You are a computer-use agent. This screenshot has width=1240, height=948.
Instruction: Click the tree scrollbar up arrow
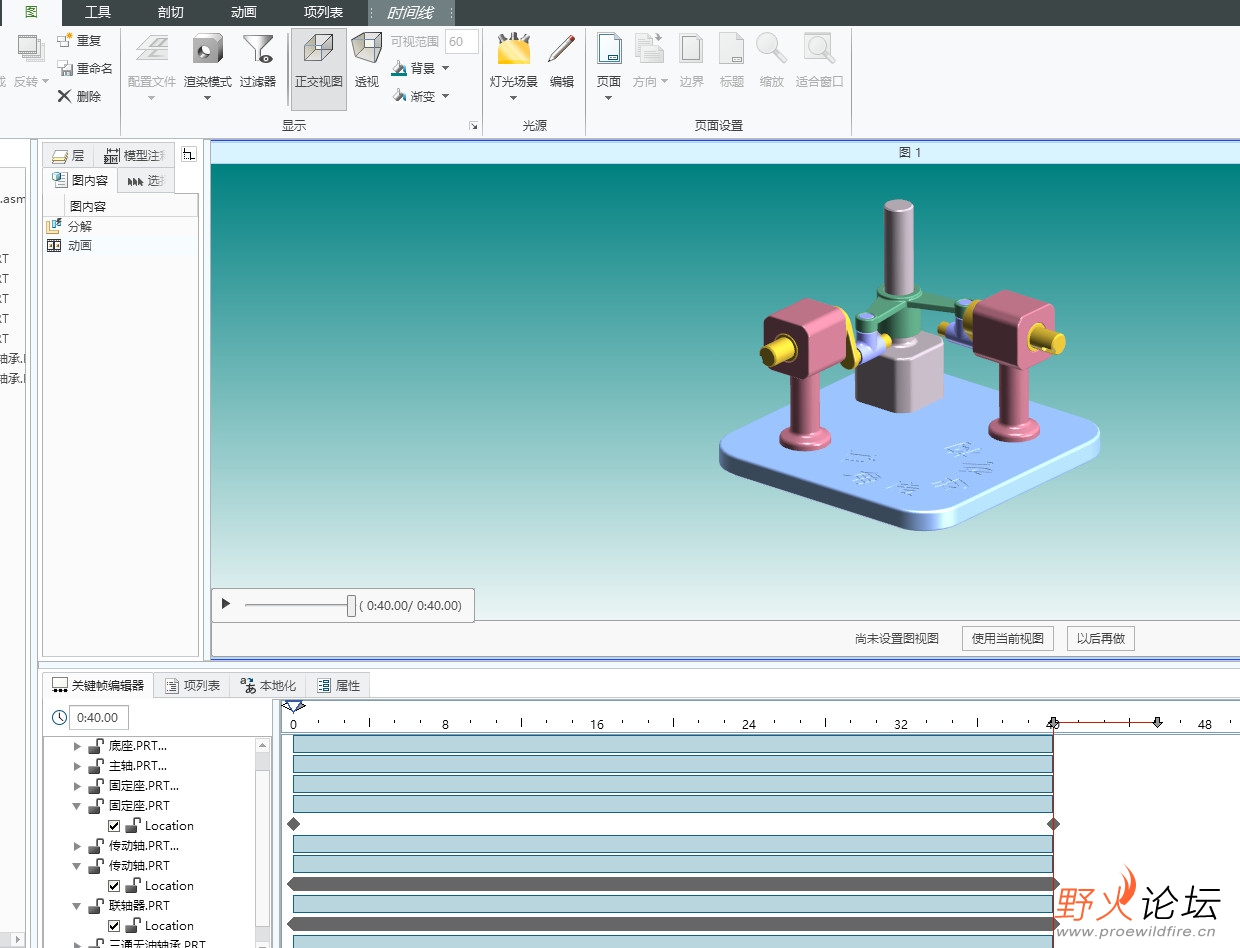[x=263, y=745]
